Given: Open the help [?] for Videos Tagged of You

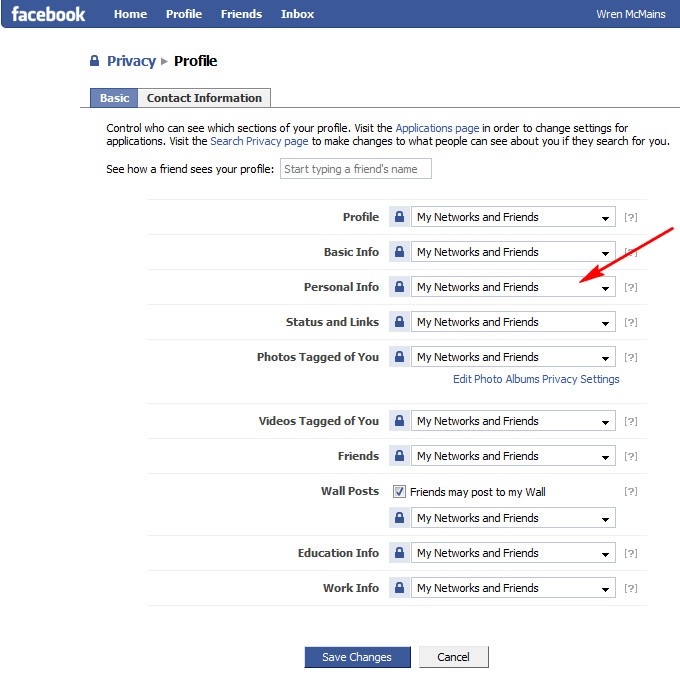Looking at the screenshot, I should tap(631, 421).
